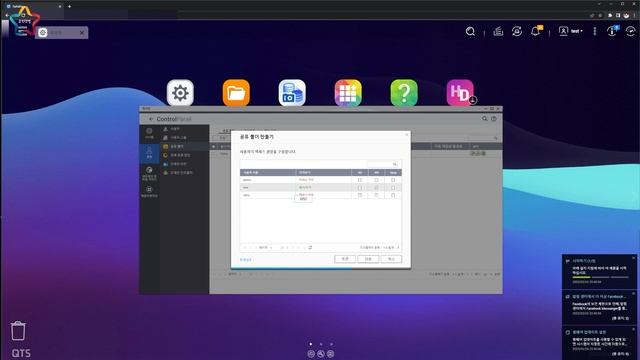Check the Deny box for the test user

(x=393, y=188)
